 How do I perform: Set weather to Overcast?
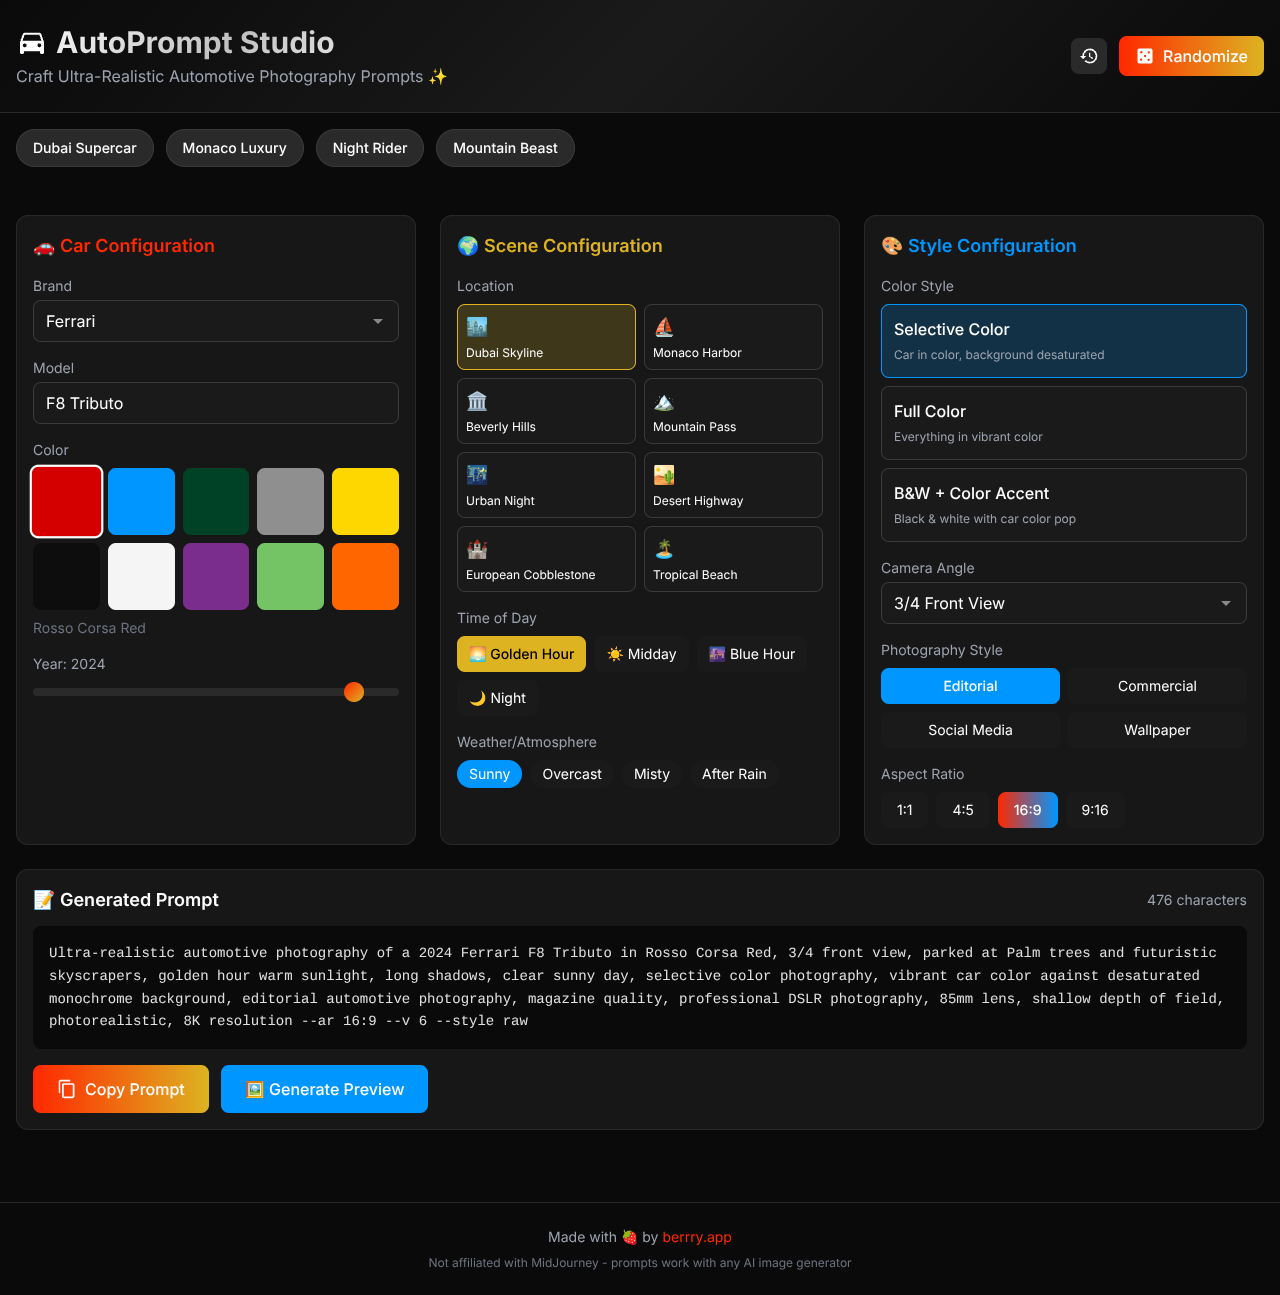pos(571,774)
